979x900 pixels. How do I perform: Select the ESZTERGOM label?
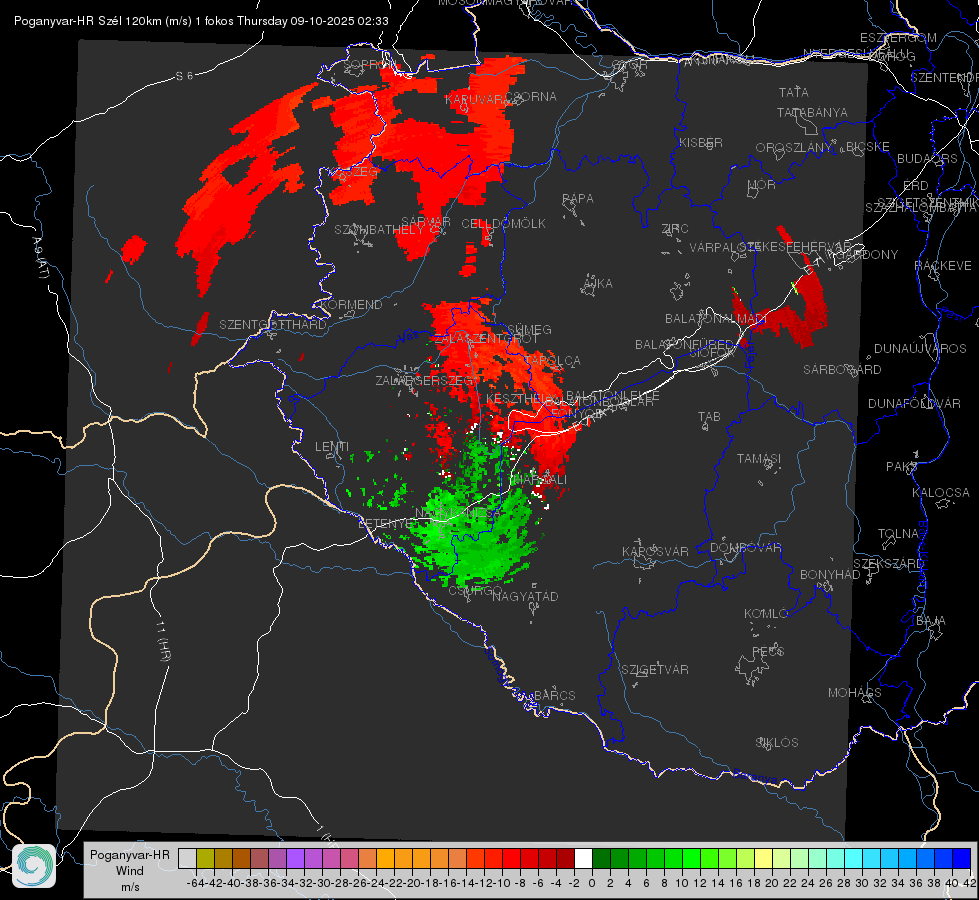point(898,38)
